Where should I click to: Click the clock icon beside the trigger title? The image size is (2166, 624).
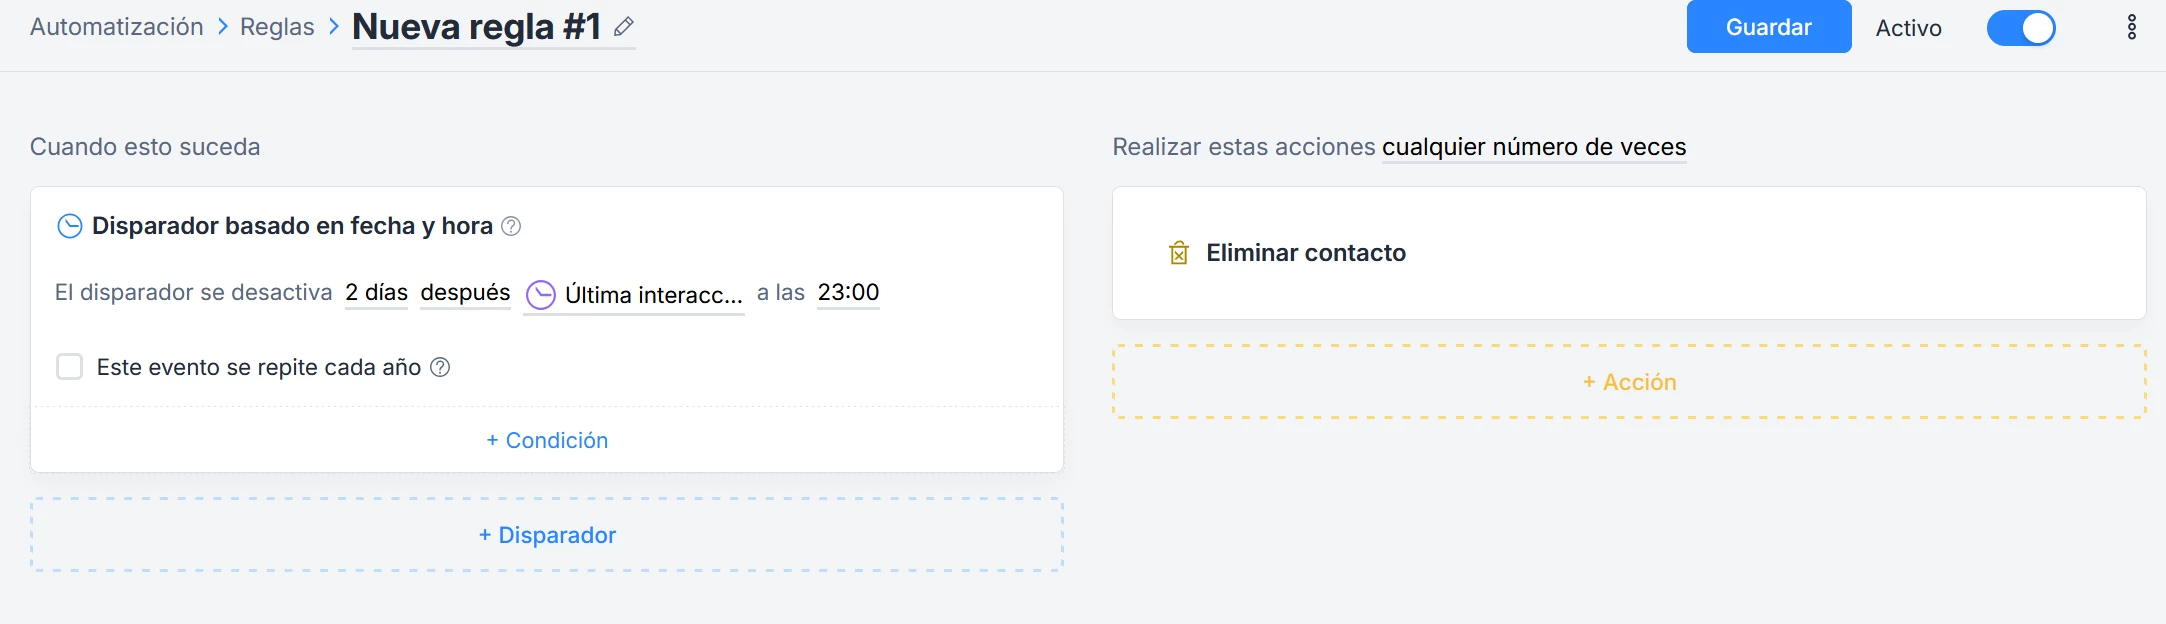pyautogui.click(x=70, y=226)
